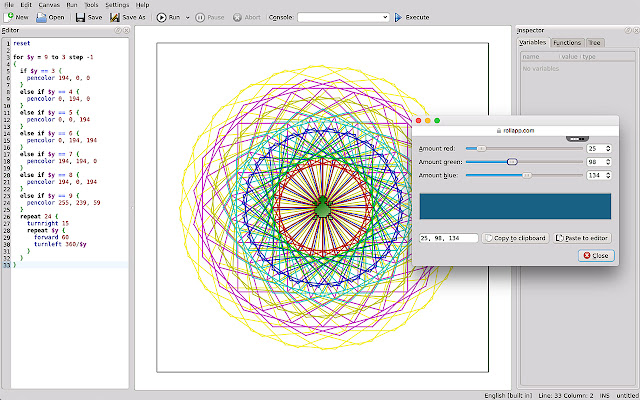Save the script using the Save icon

pyautogui.click(x=80, y=18)
